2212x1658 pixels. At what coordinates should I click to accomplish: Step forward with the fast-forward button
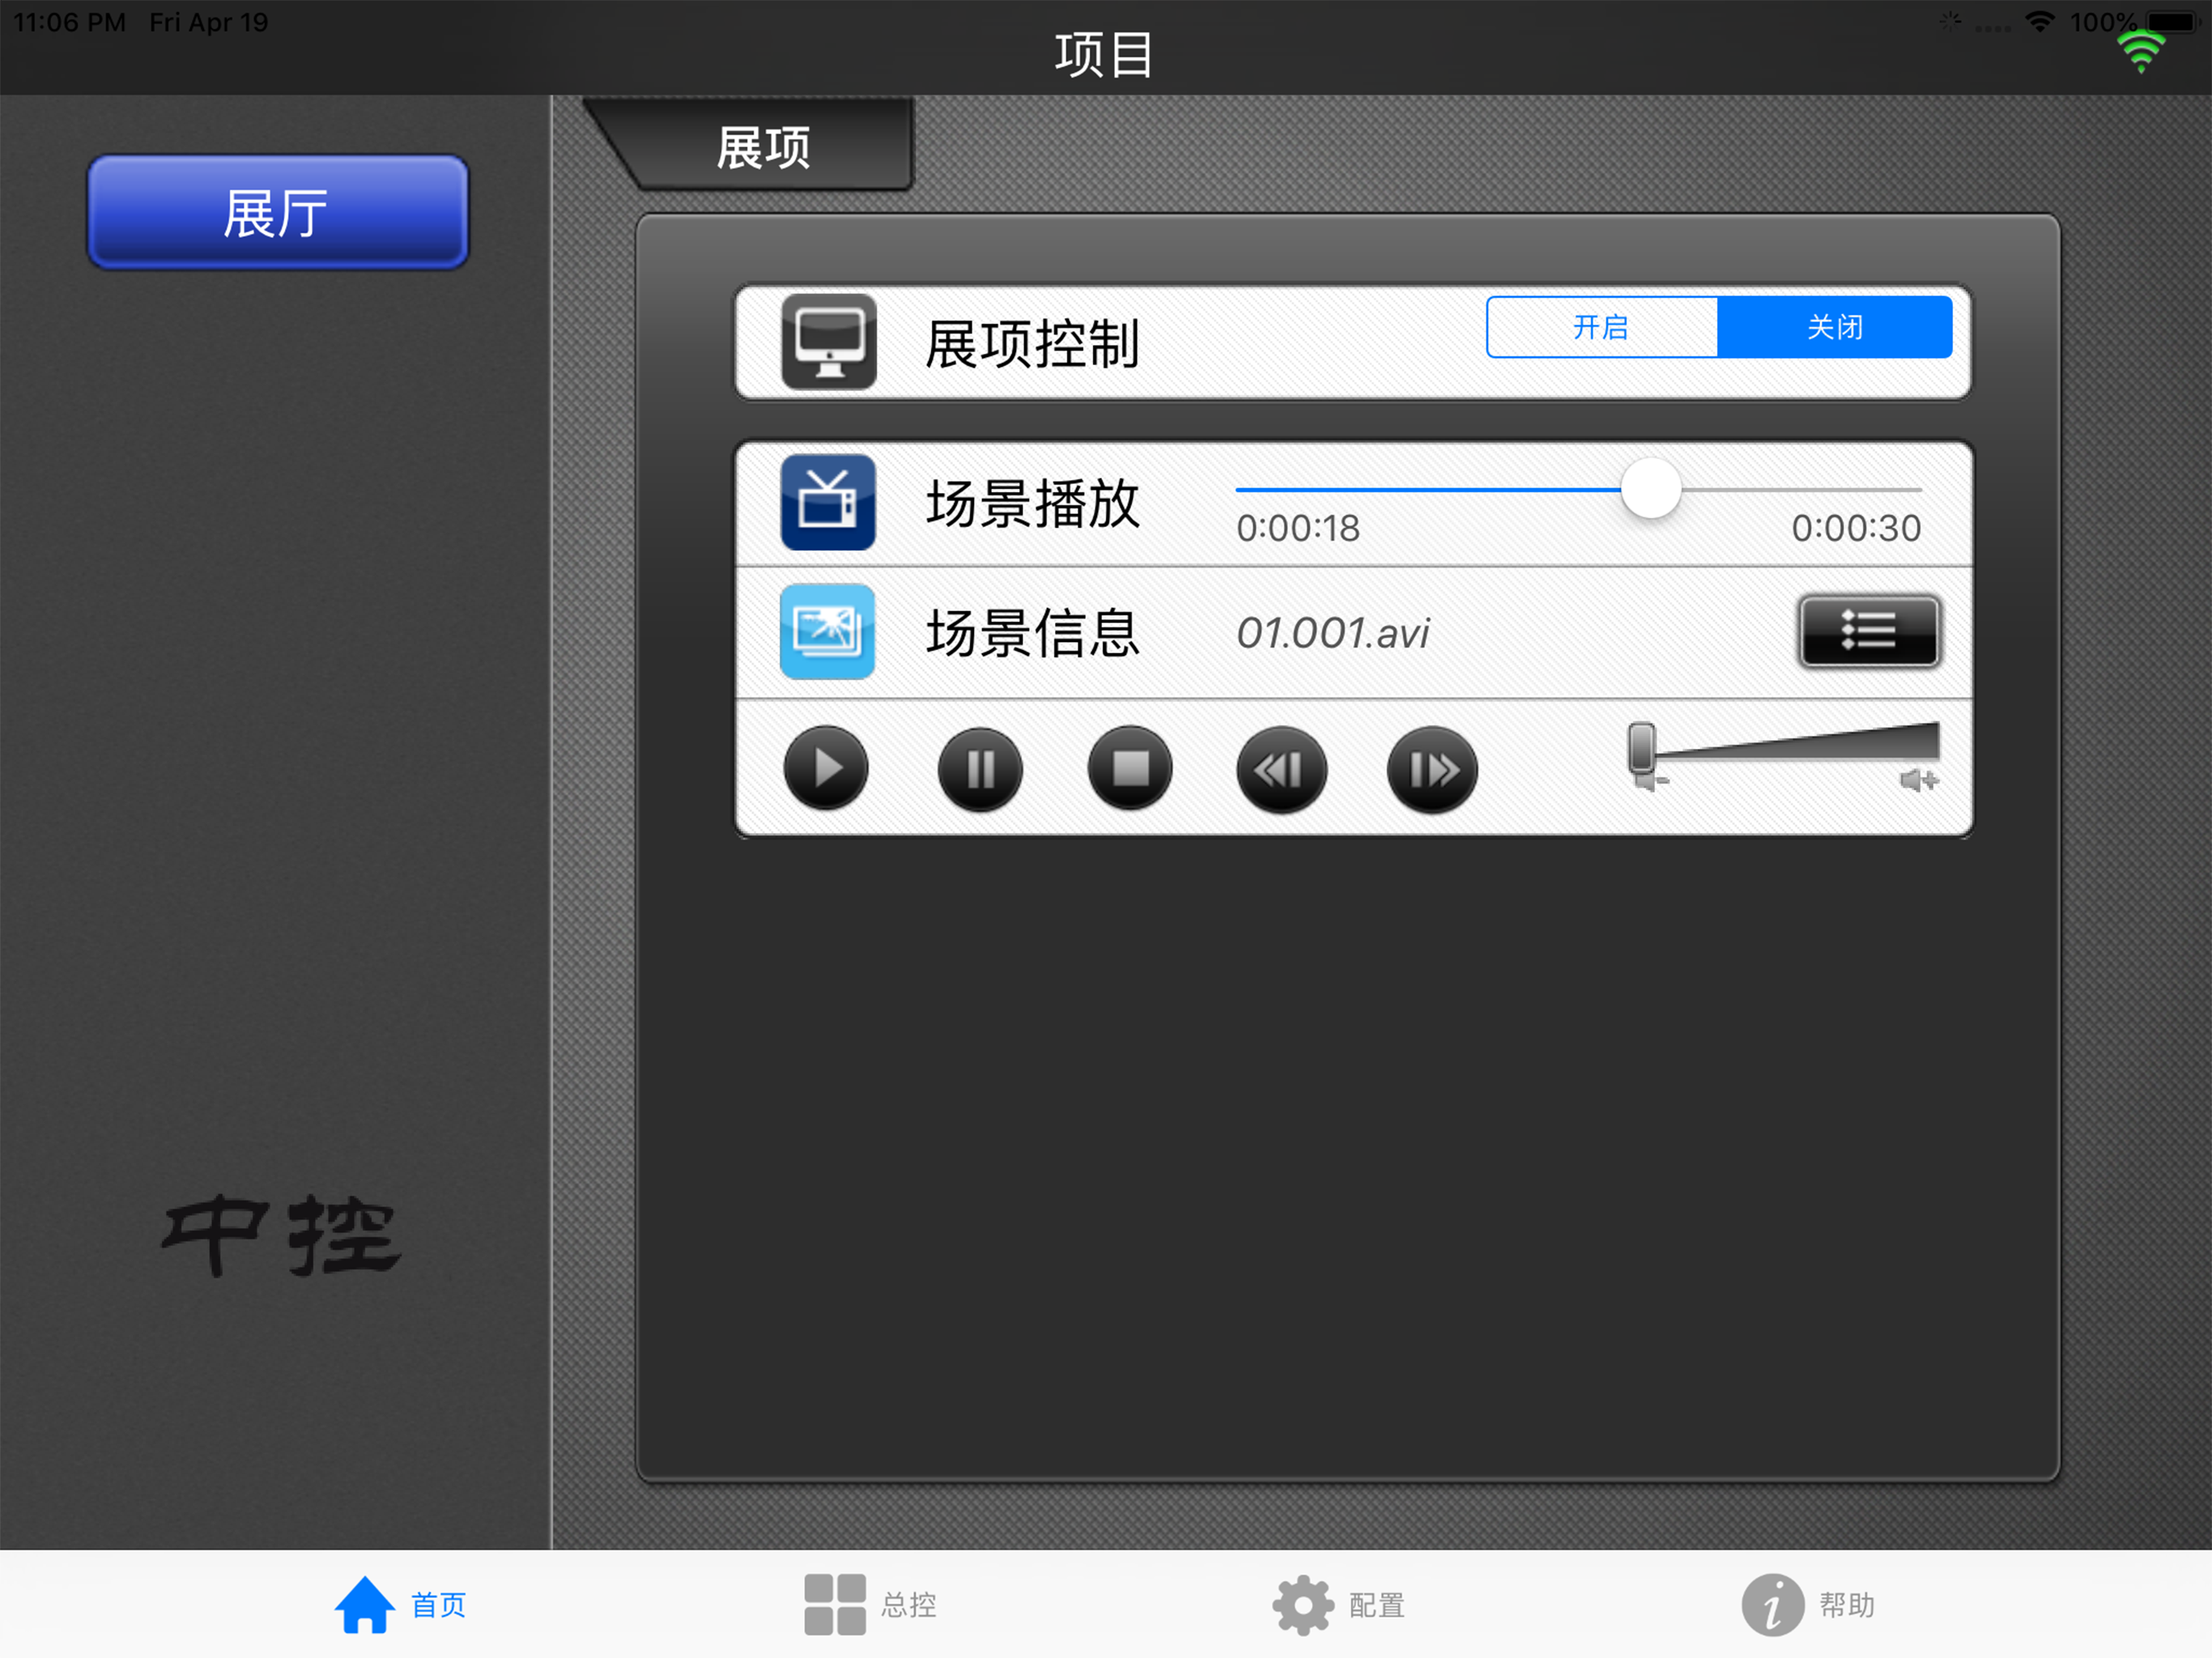tap(1432, 768)
